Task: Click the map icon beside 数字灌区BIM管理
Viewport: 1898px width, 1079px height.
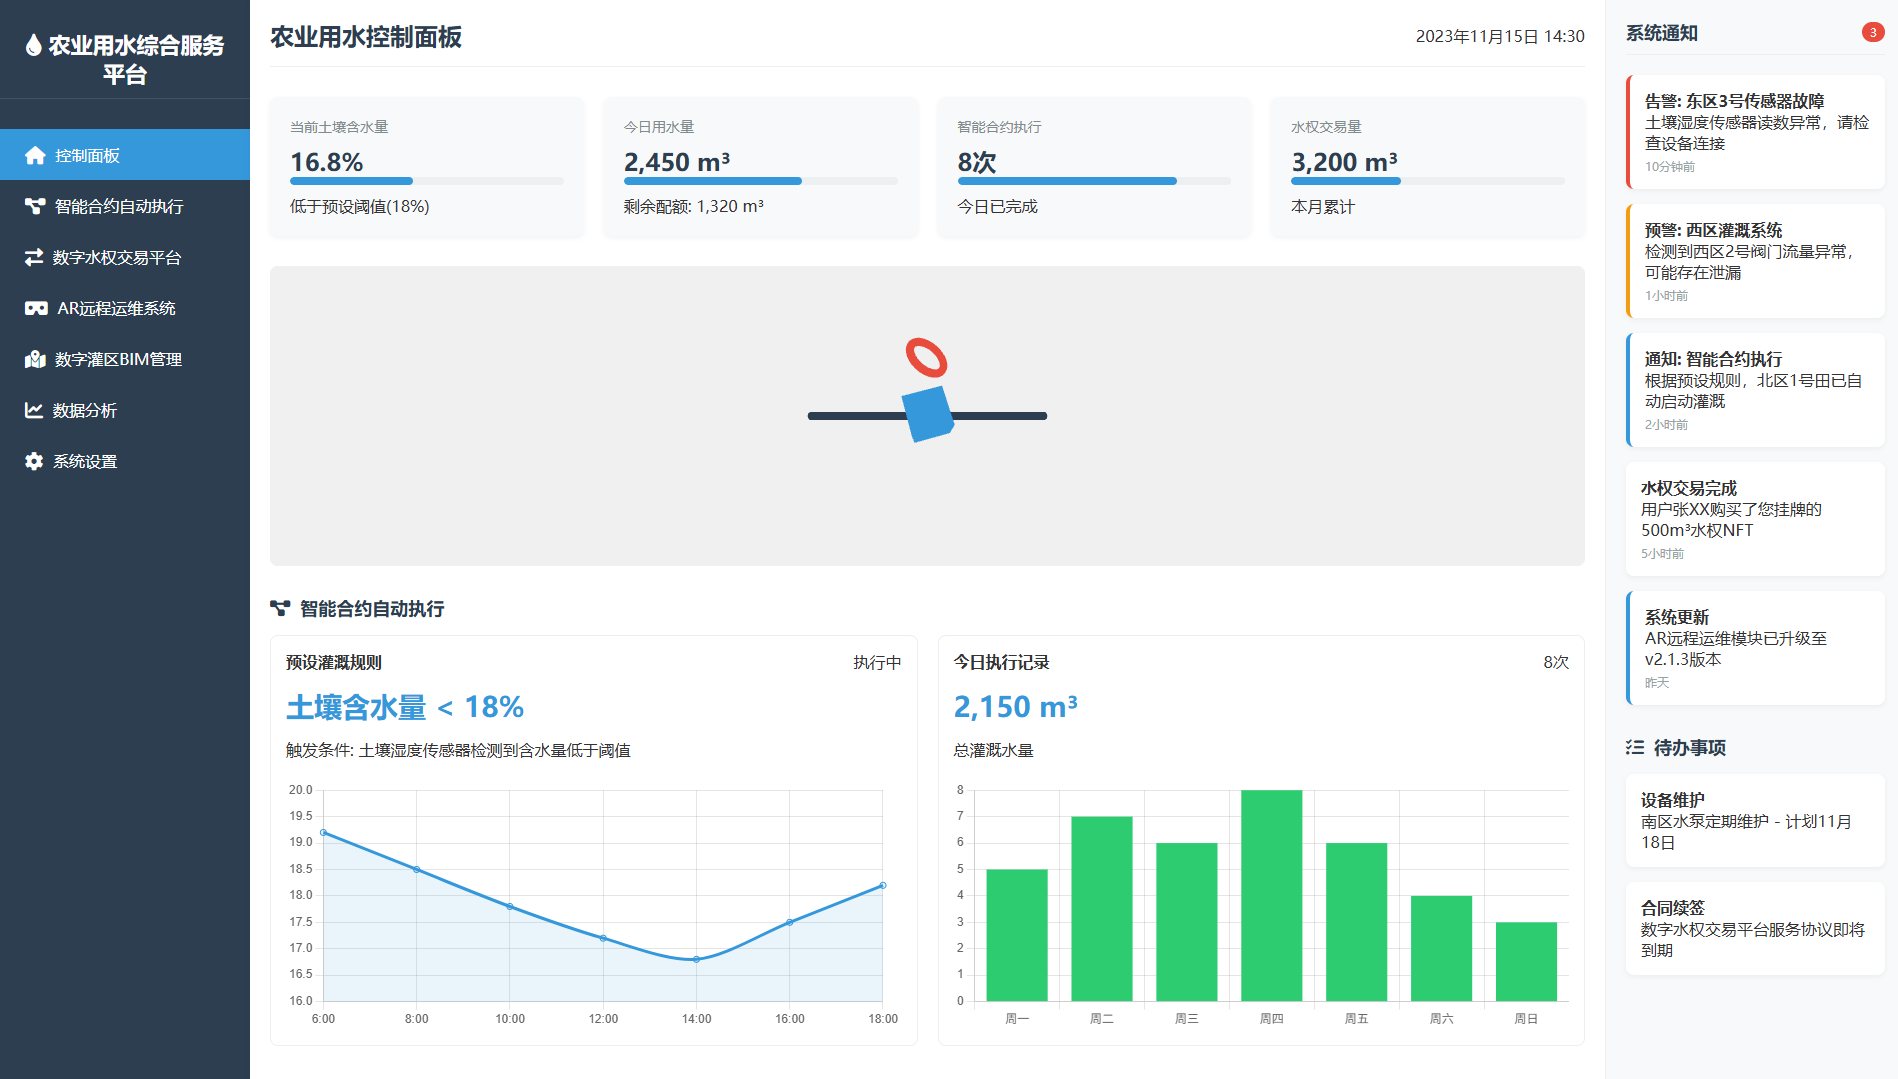Action: (35, 359)
